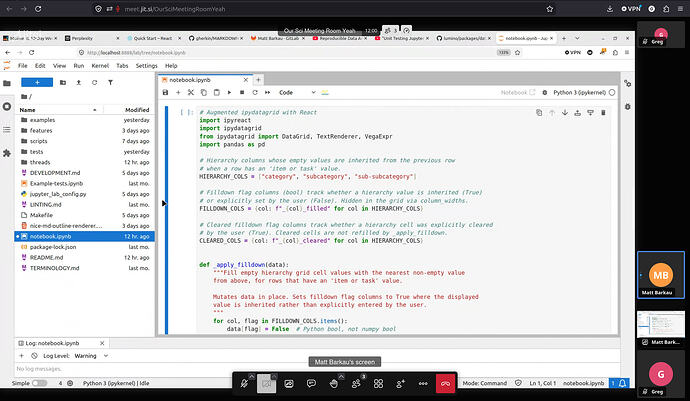Image resolution: width=690 pixels, height=401 pixels.
Task: Duplicate cell using cell toolbar copy icon
Action: click(539, 113)
